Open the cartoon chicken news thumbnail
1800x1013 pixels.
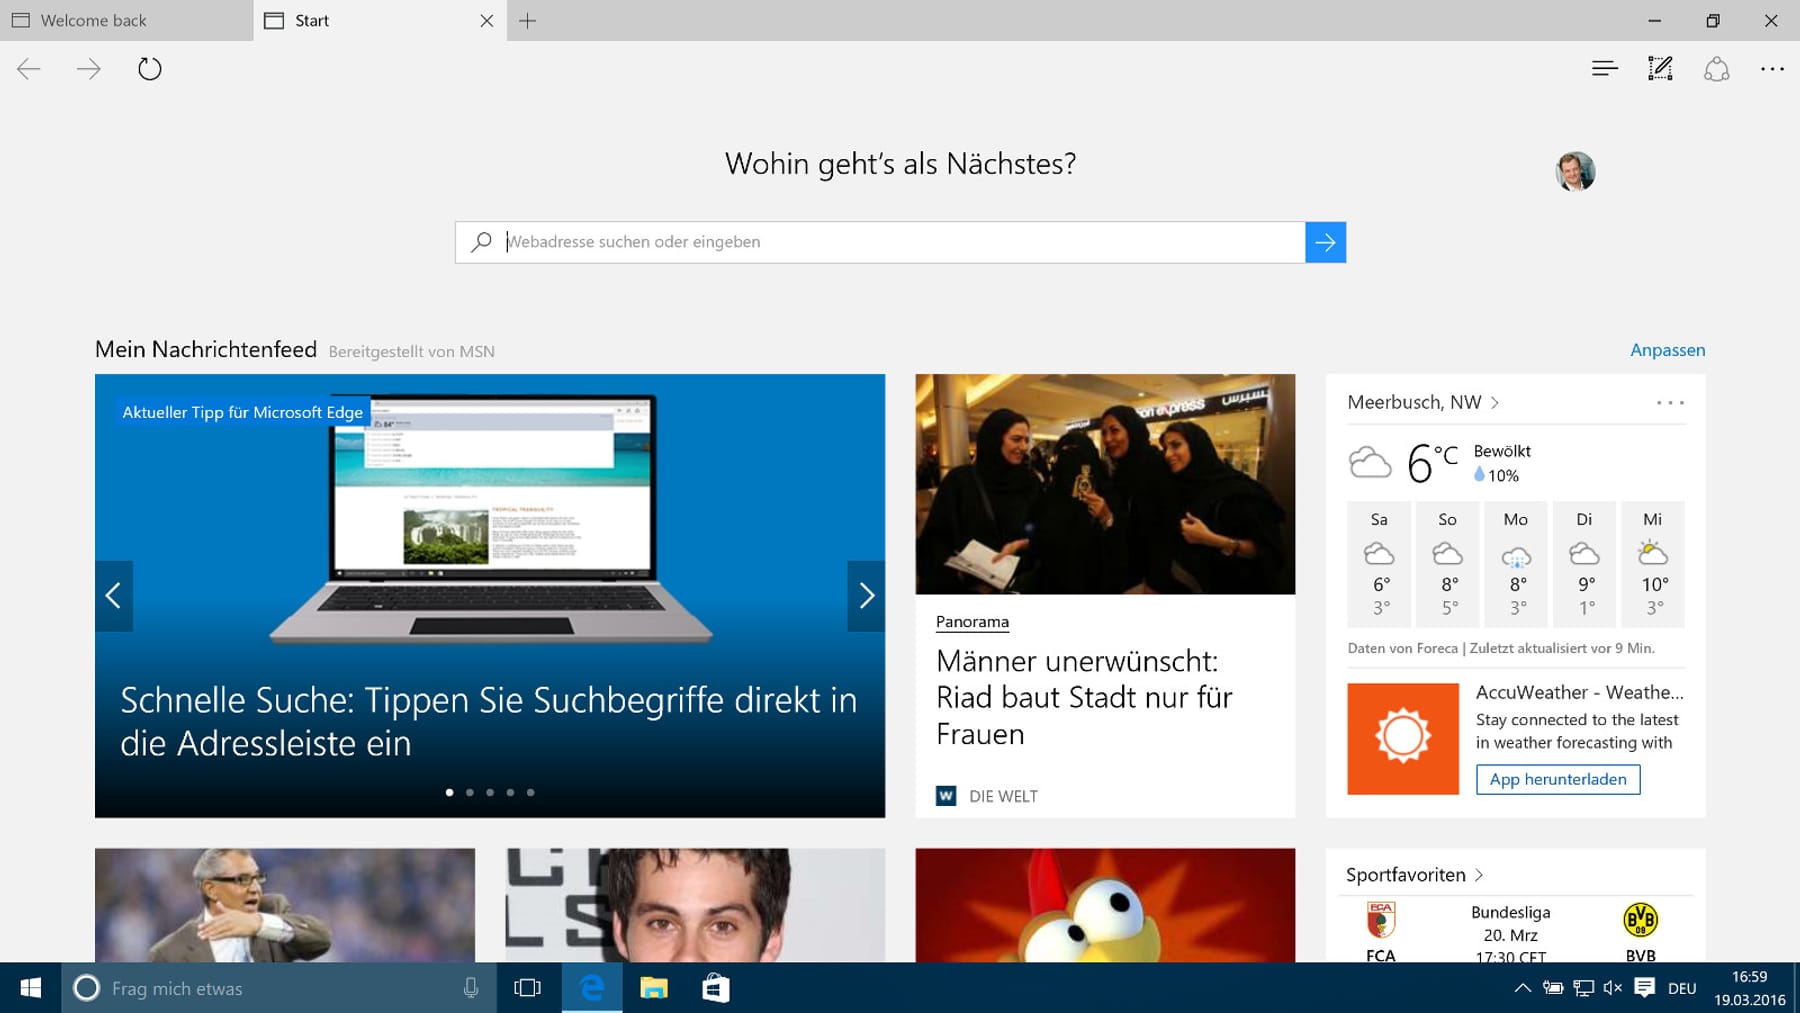1105,905
